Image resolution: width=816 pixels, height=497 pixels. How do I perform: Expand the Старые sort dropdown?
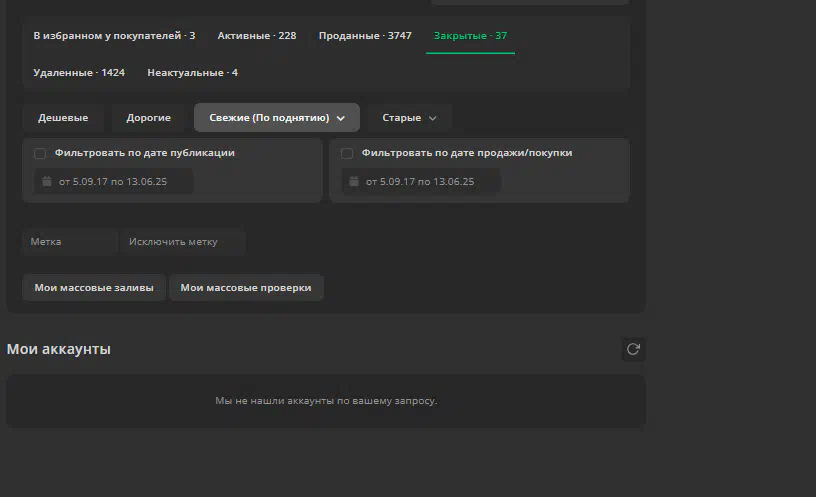[x=409, y=118]
